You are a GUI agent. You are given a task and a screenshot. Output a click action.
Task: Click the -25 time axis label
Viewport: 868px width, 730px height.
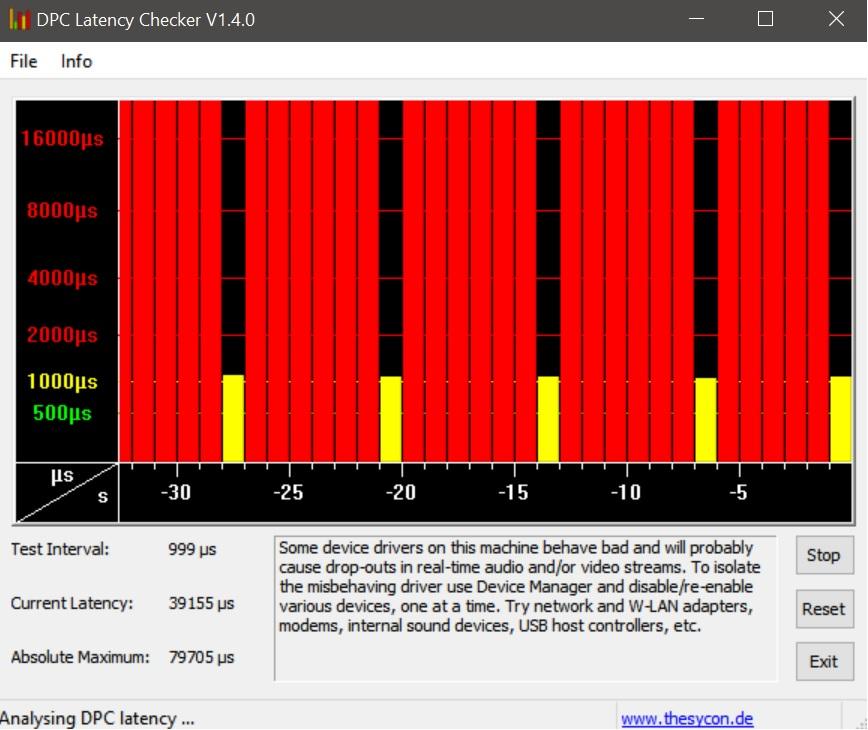tap(288, 491)
